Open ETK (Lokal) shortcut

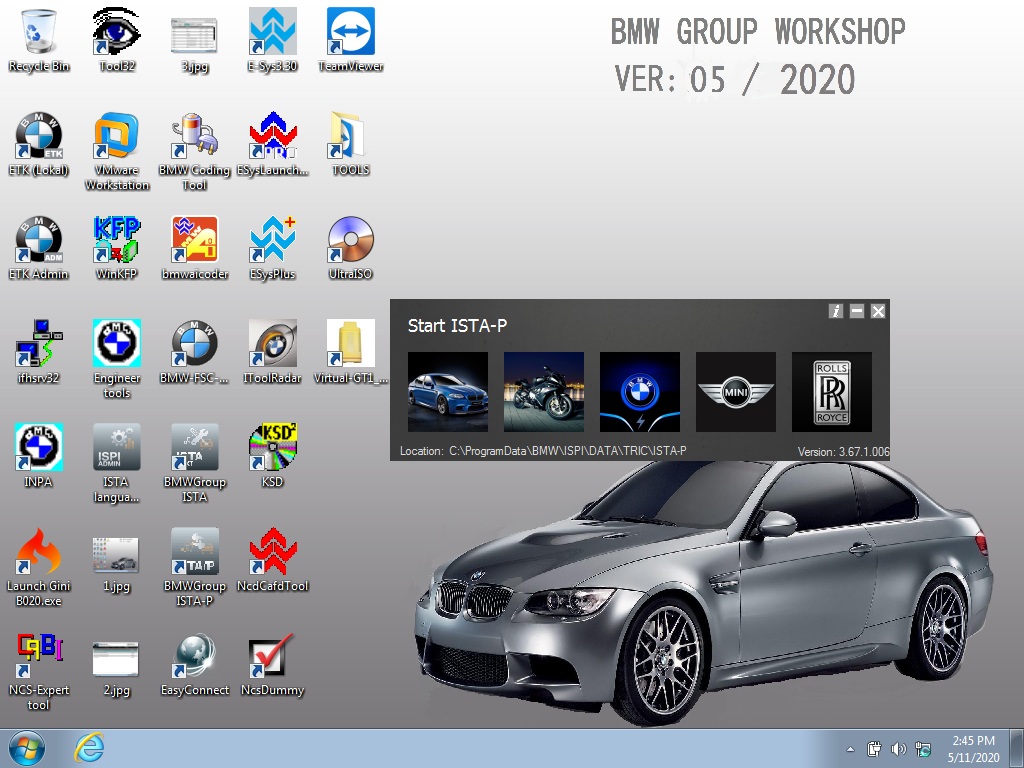pos(39,144)
